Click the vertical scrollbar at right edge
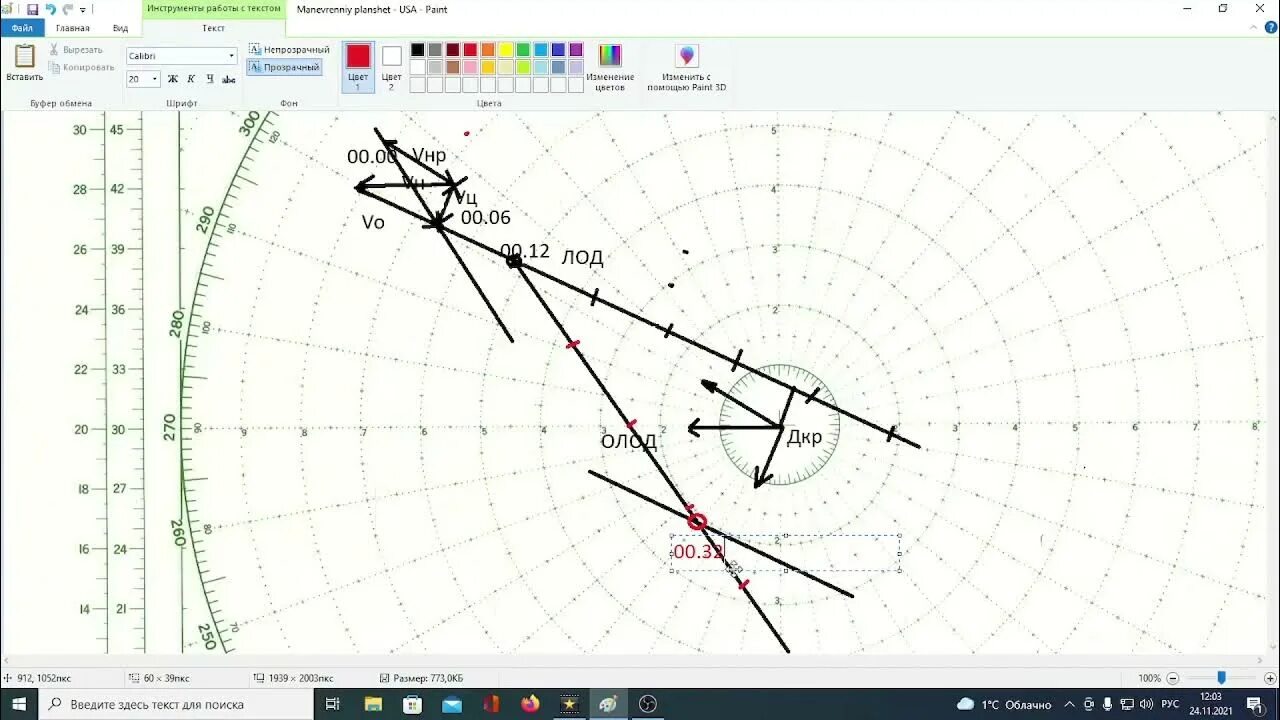The image size is (1280, 720). pos(1271,383)
